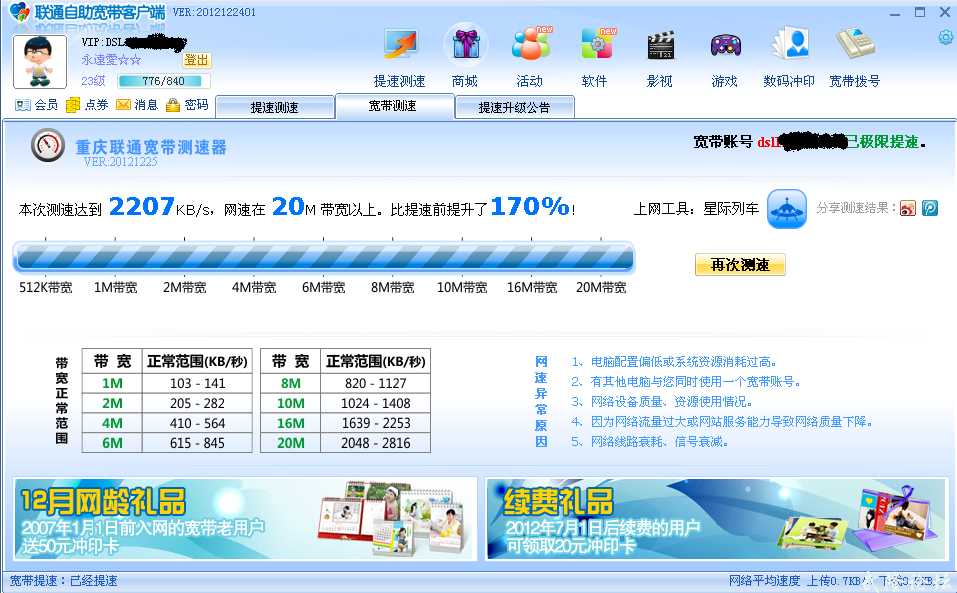Click 网络平均速度 status bar text

[764, 581]
